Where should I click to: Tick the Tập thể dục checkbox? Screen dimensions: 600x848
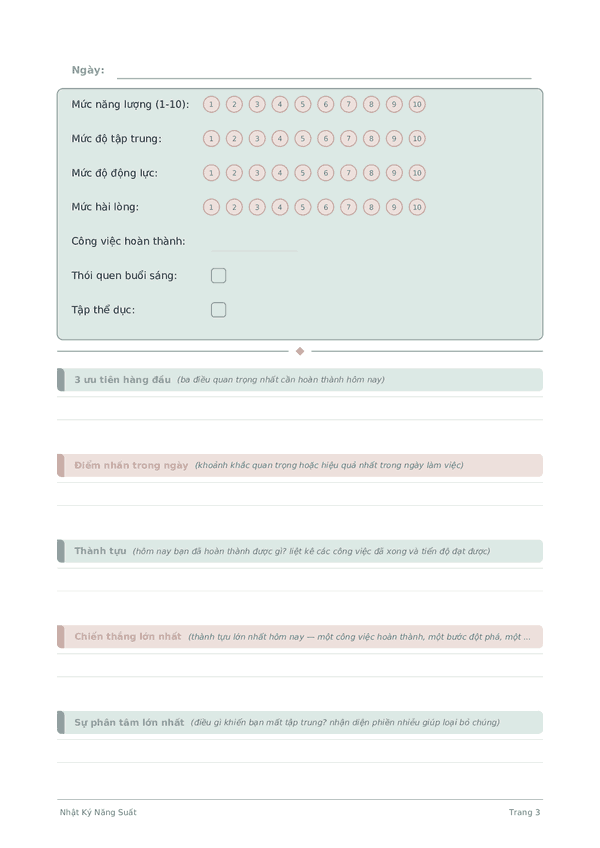219,310
